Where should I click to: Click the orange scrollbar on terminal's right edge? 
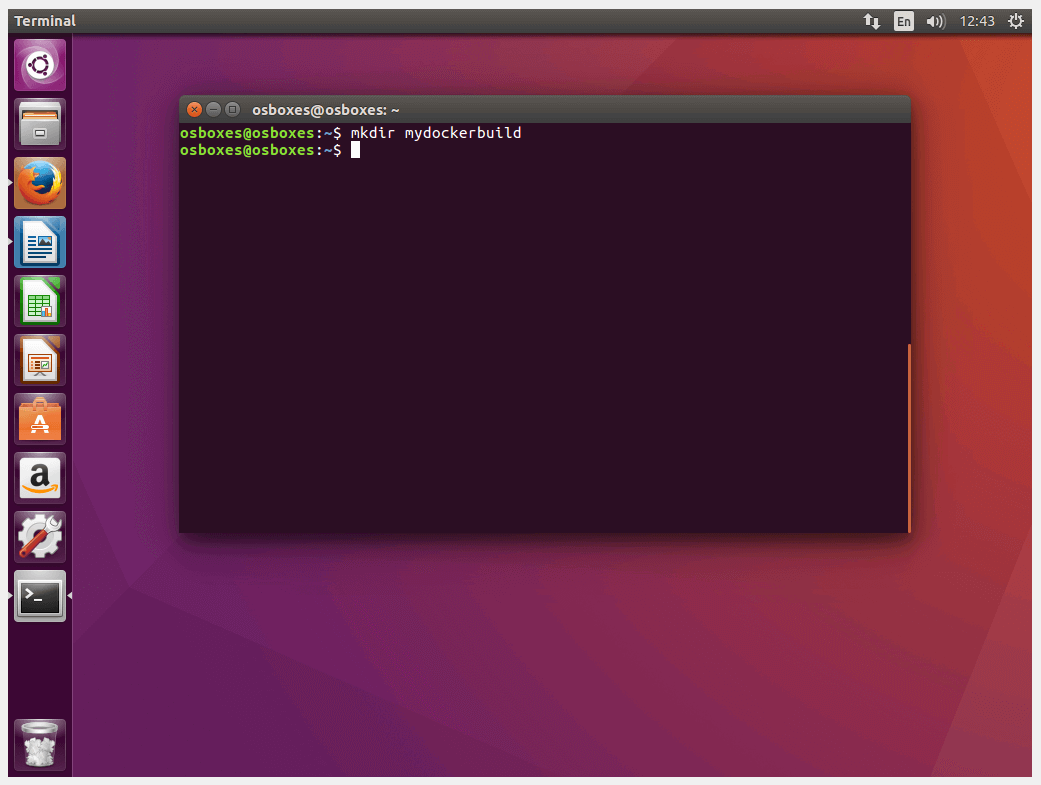coord(908,437)
